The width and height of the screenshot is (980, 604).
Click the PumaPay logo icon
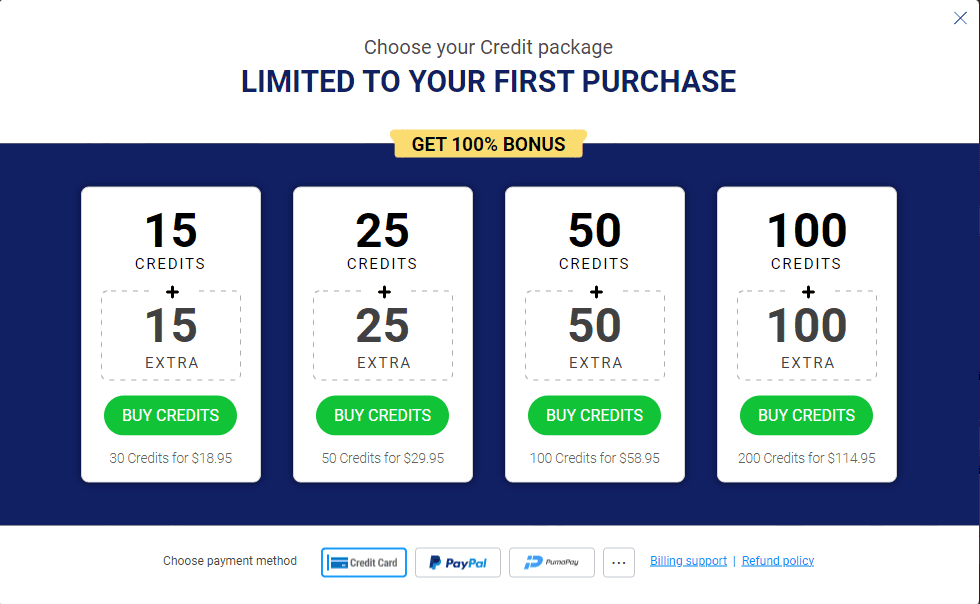point(533,563)
